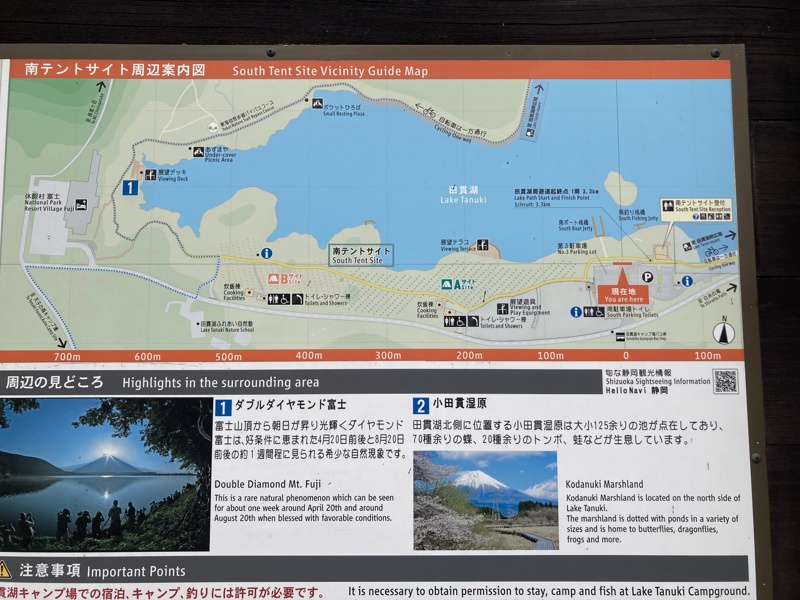The width and height of the screenshot is (800, 600).
Task: Click 'Lake Path Start and Finish Point' label
Action: pyautogui.click(x=552, y=198)
